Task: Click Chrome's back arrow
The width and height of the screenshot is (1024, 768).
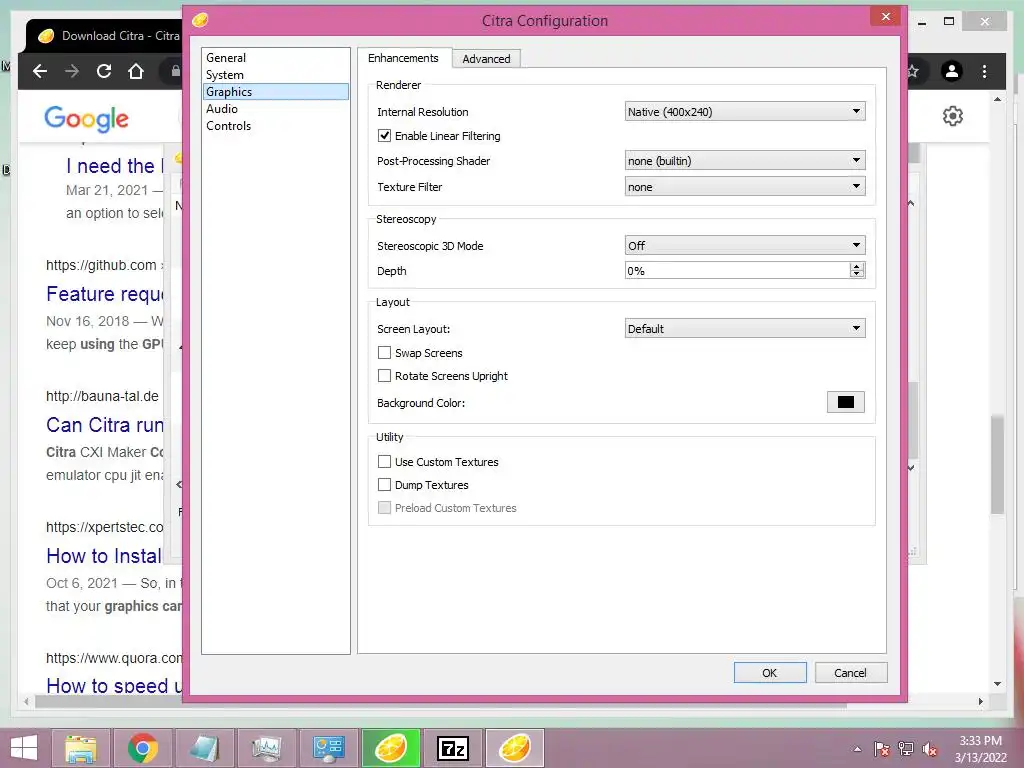Action: coord(40,71)
